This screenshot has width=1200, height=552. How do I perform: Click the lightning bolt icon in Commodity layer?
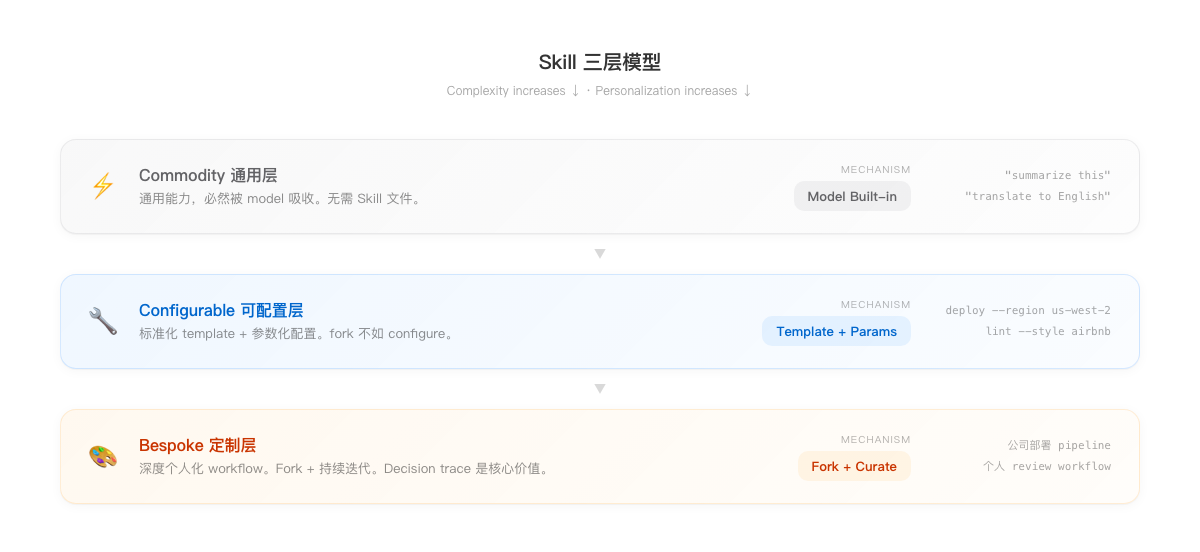tap(103, 186)
